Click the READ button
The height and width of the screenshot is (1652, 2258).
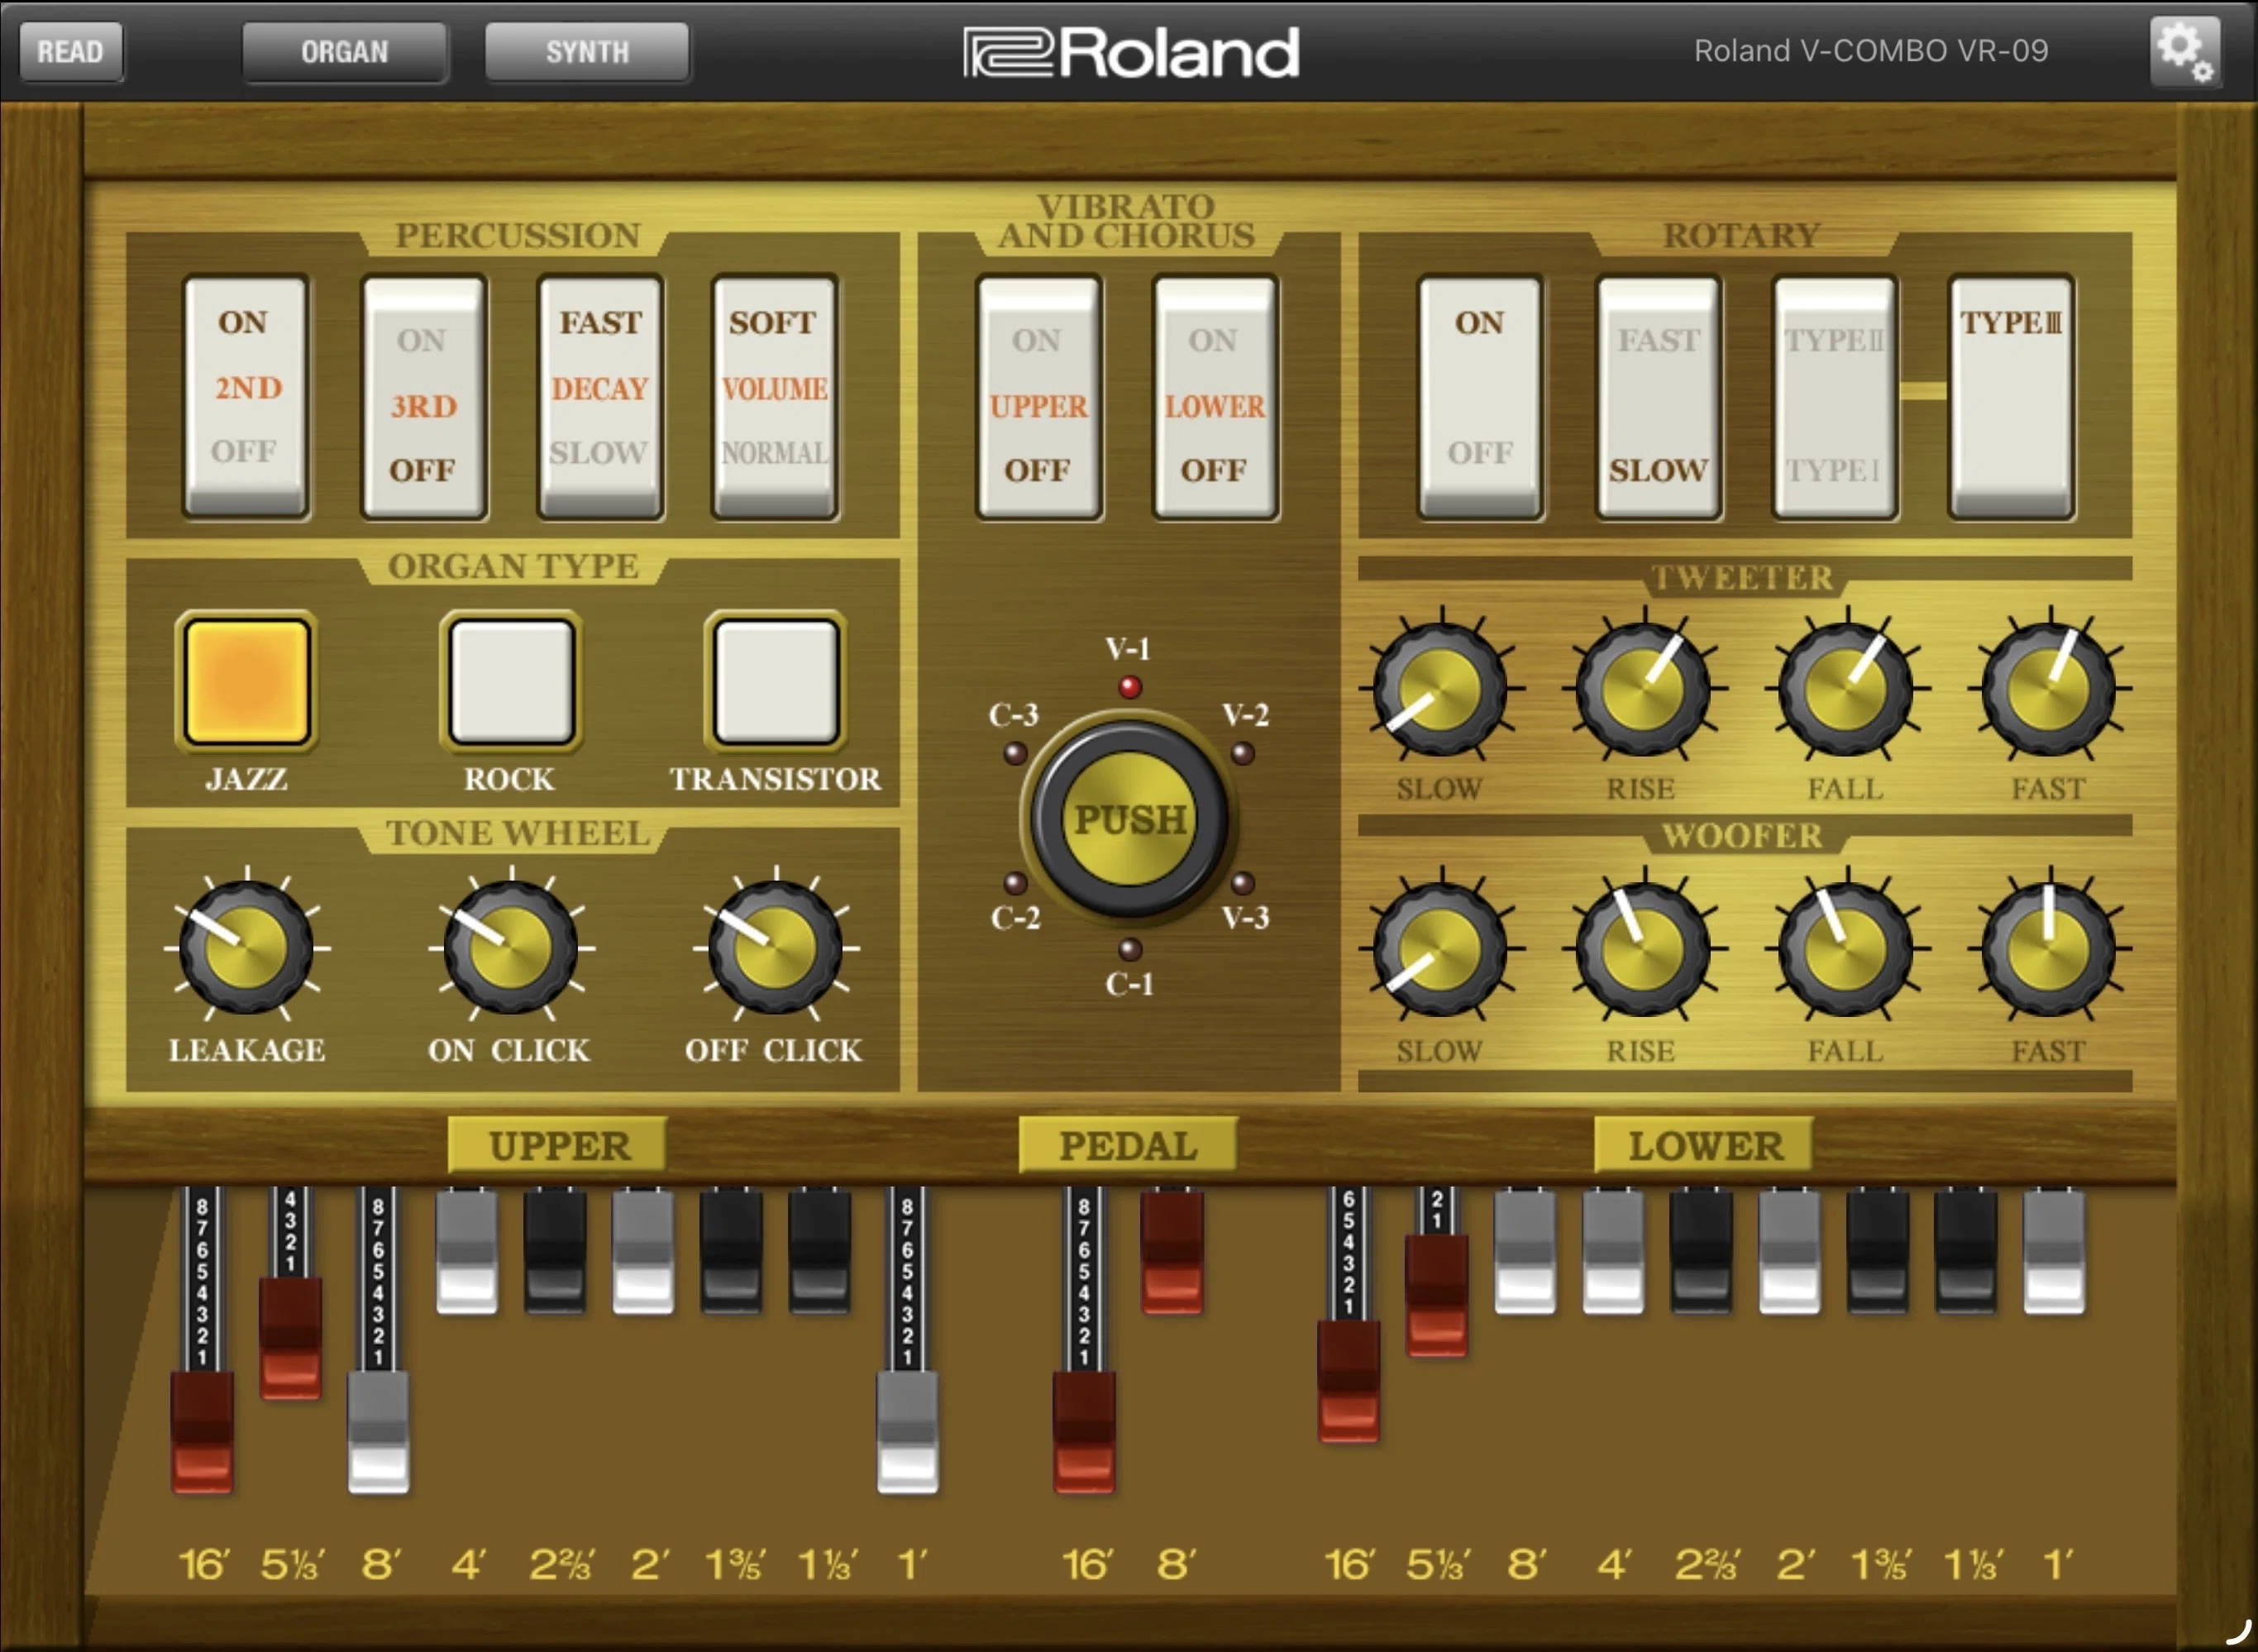[71, 51]
